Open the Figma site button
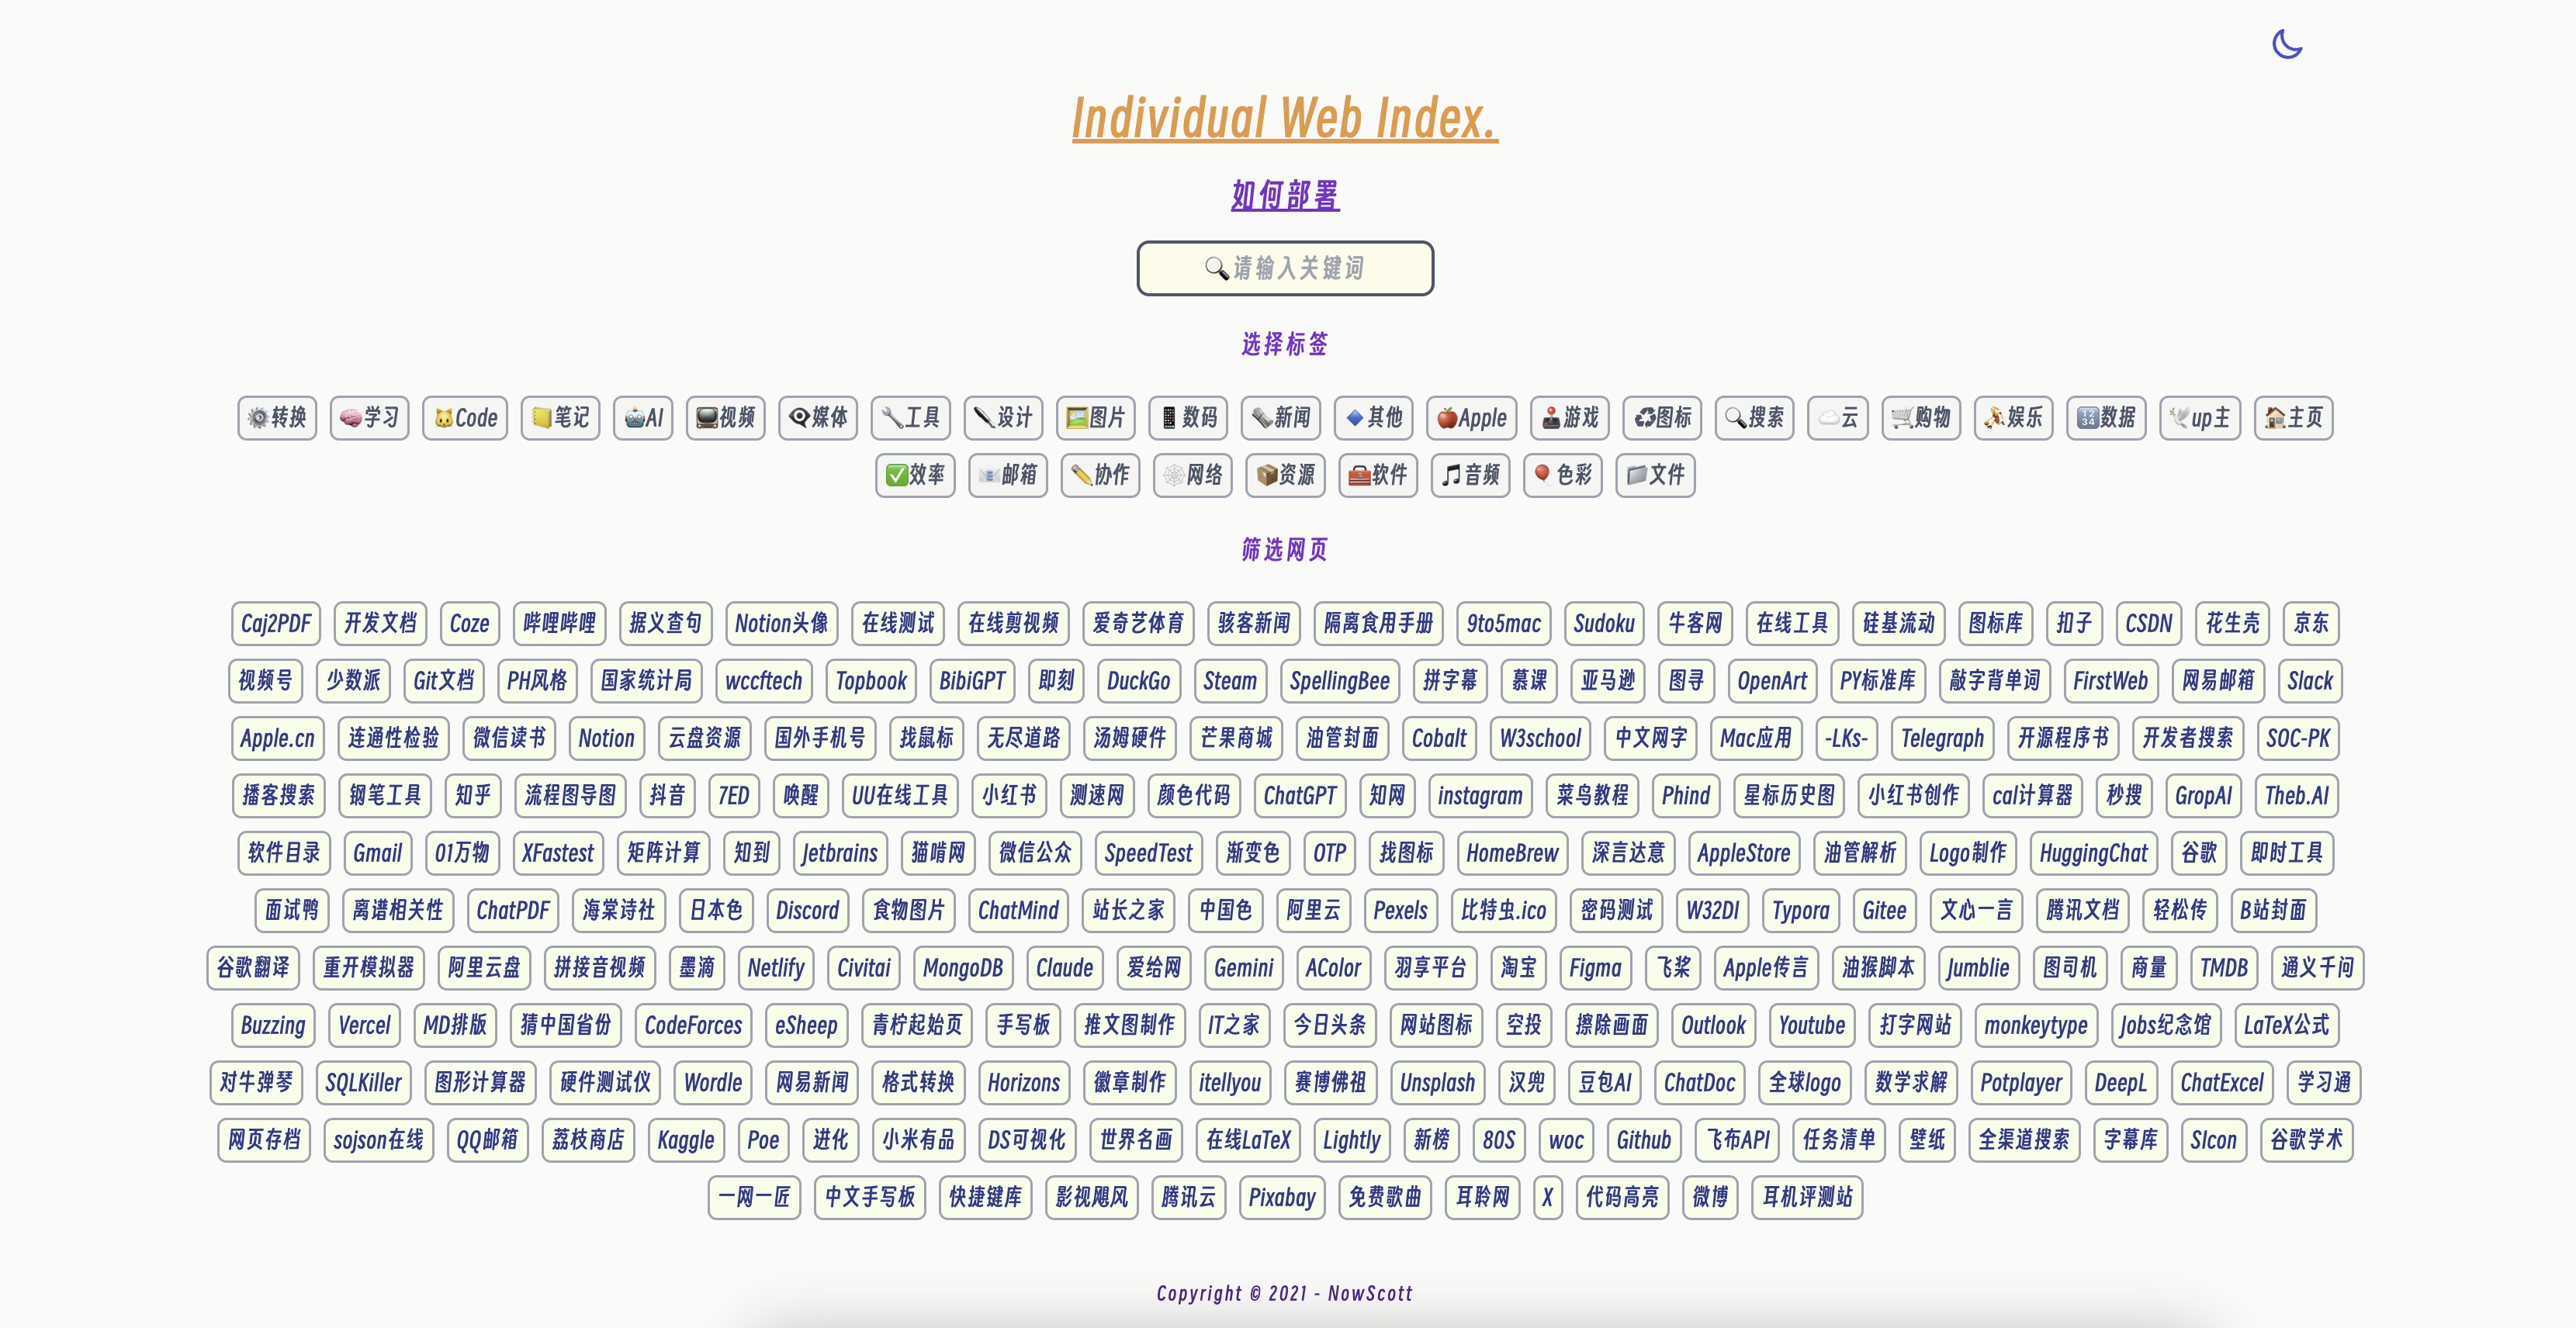Screen dimensions: 2576x1328 [1595, 968]
